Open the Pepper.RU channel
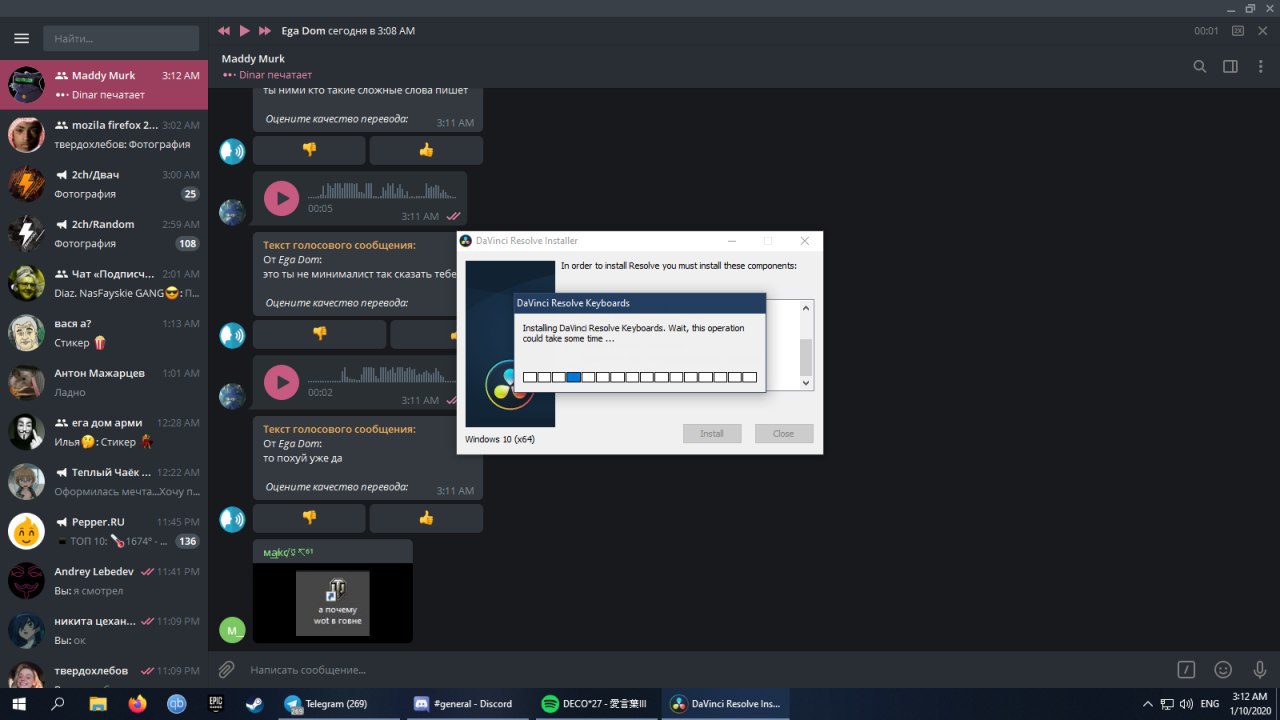 pos(104,531)
